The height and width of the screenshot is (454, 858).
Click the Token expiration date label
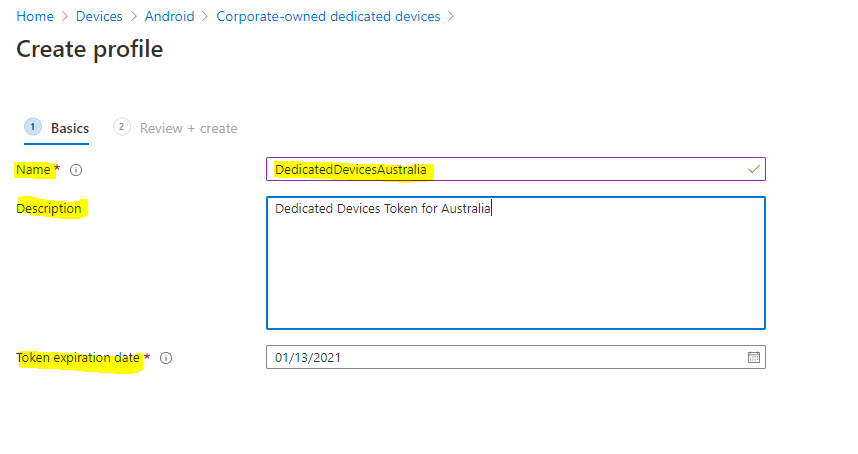click(x=78, y=358)
